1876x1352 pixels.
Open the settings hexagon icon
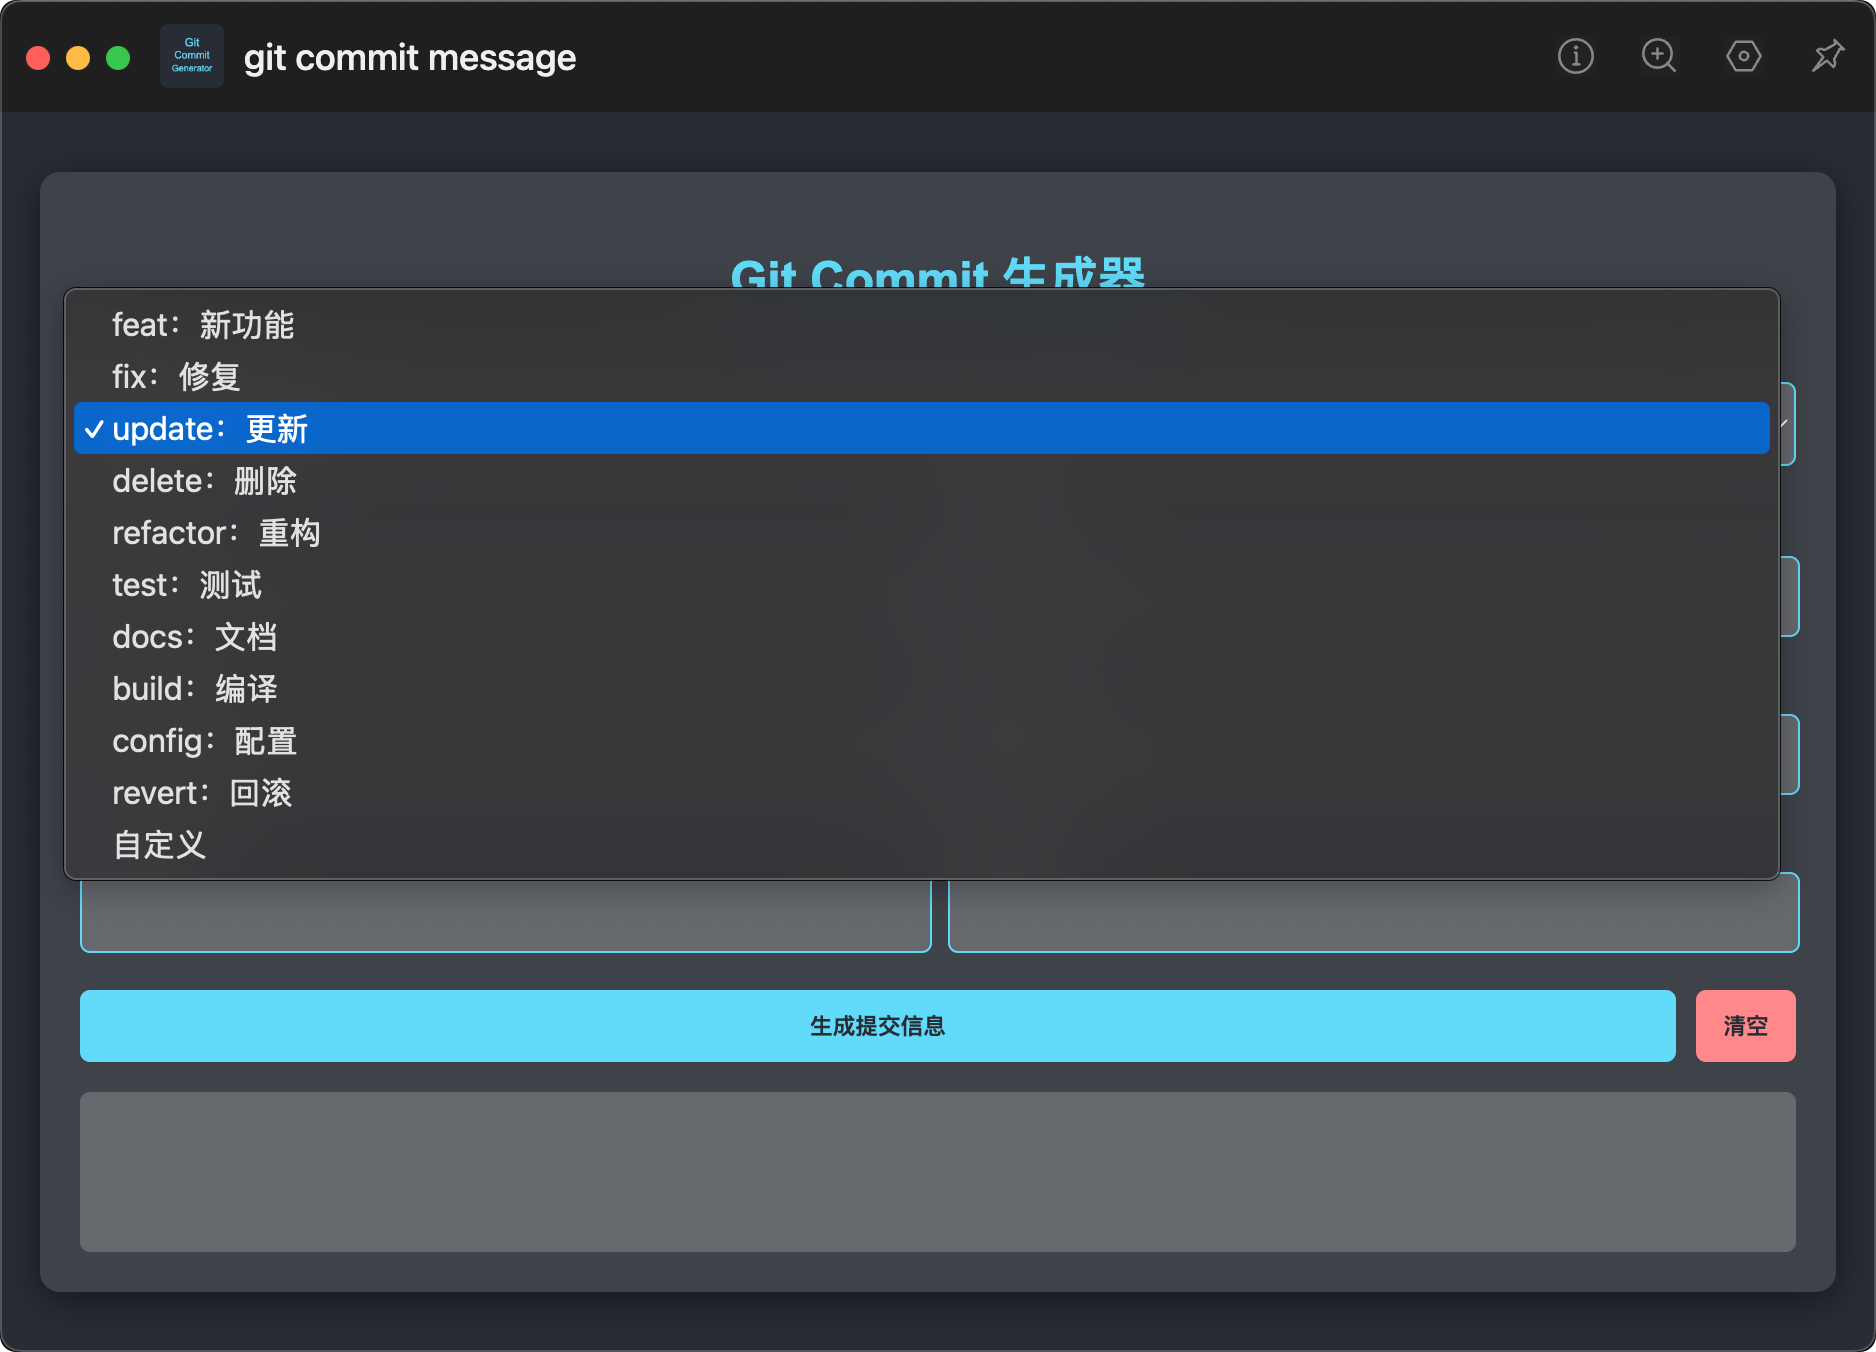tap(1743, 56)
